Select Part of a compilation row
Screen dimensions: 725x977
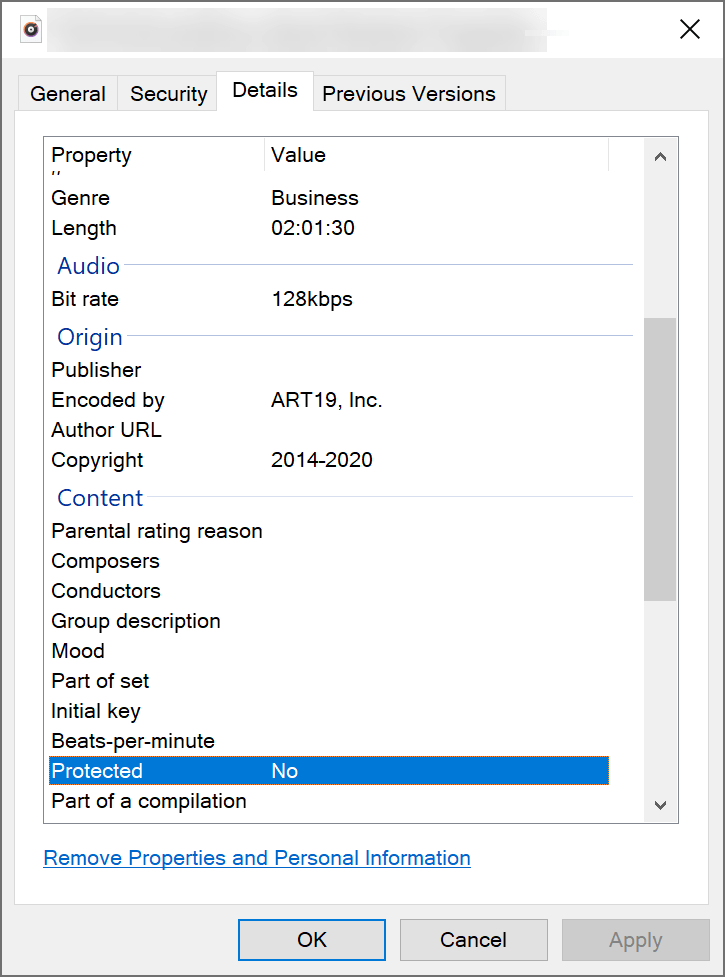pos(329,801)
